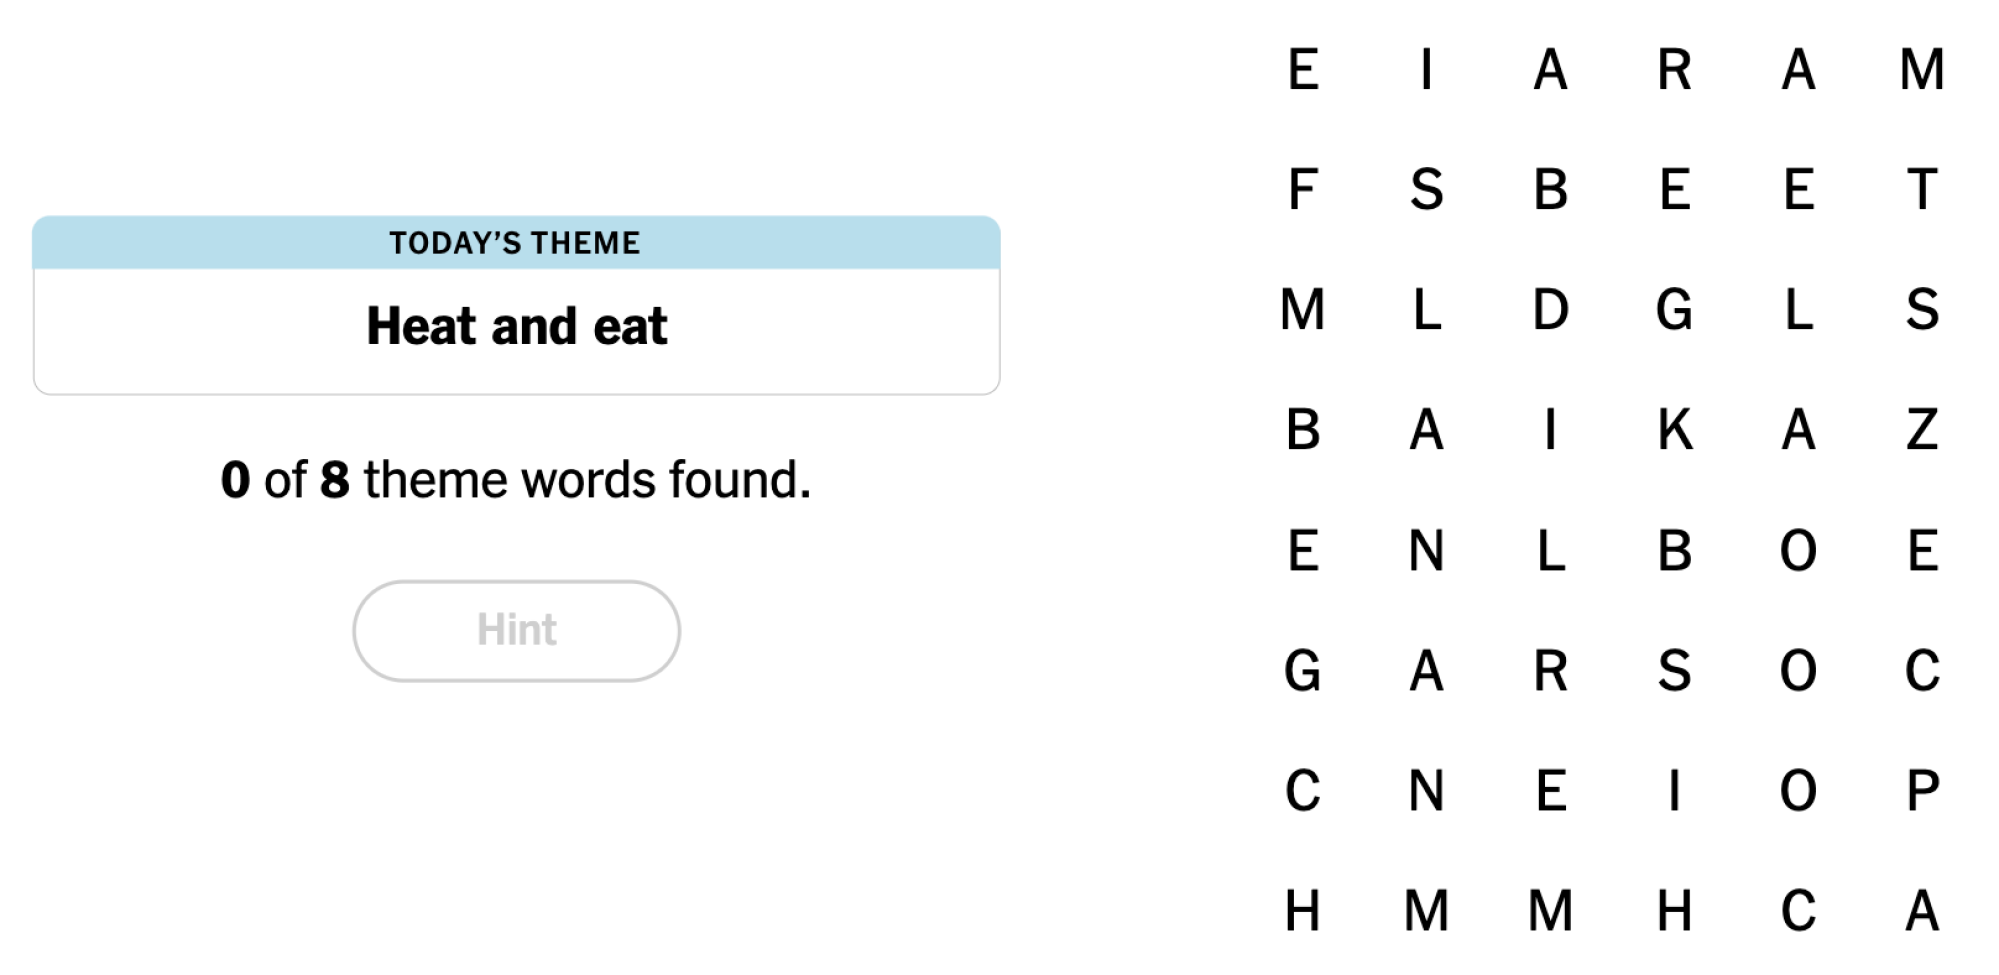This screenshot has height=975, width=1999.
Task: Select the H in the bottom-left corner
Action: click(1302, 910)
